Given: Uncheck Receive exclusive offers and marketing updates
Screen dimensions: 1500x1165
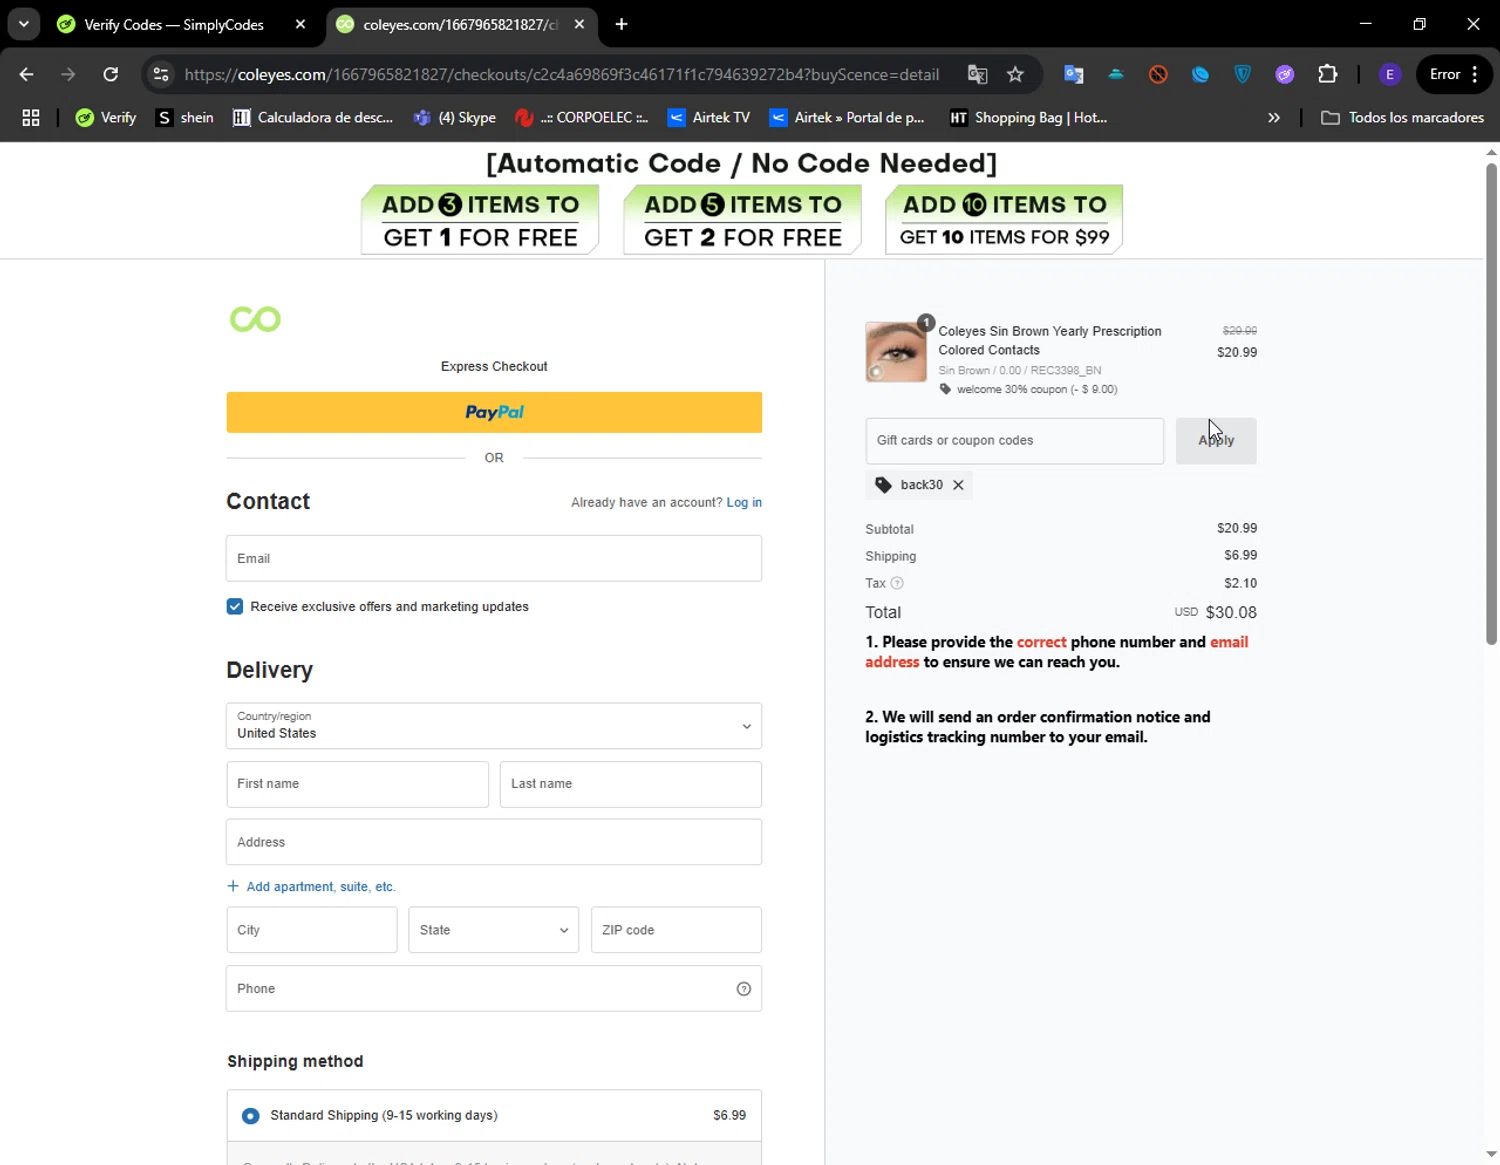Looking at the screenshot, I should [x=235, y=607].
